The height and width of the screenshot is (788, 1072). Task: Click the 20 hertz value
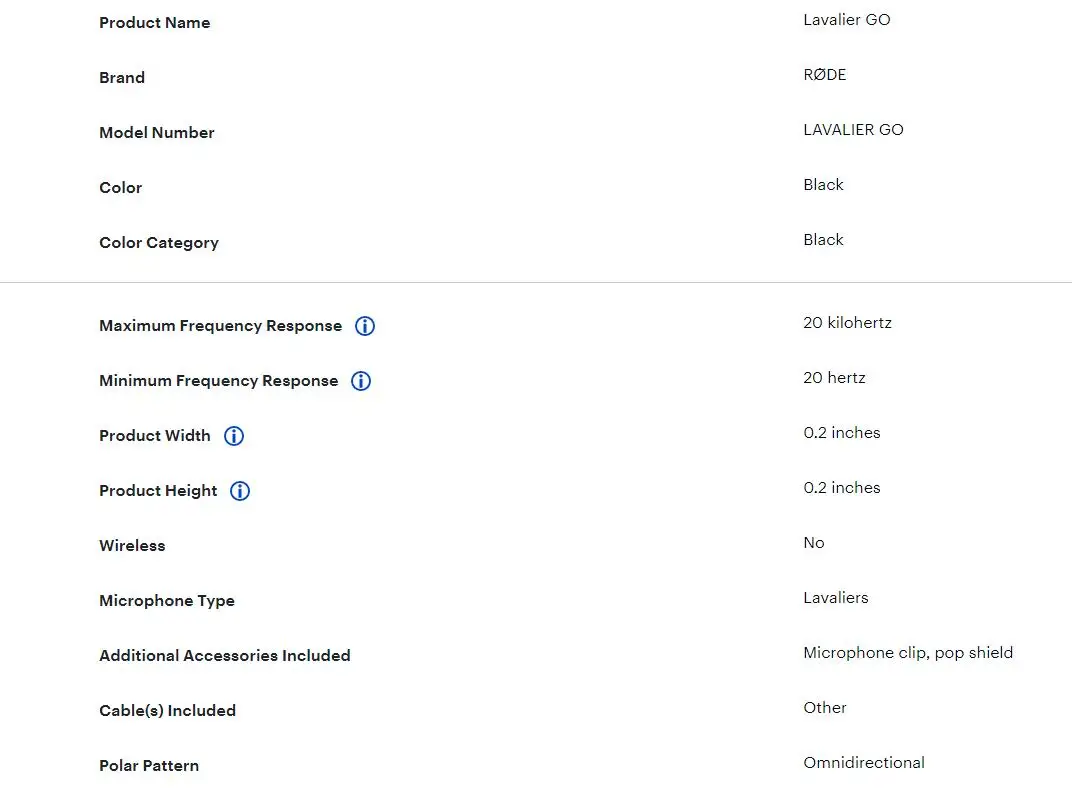(x=834, y=378)
